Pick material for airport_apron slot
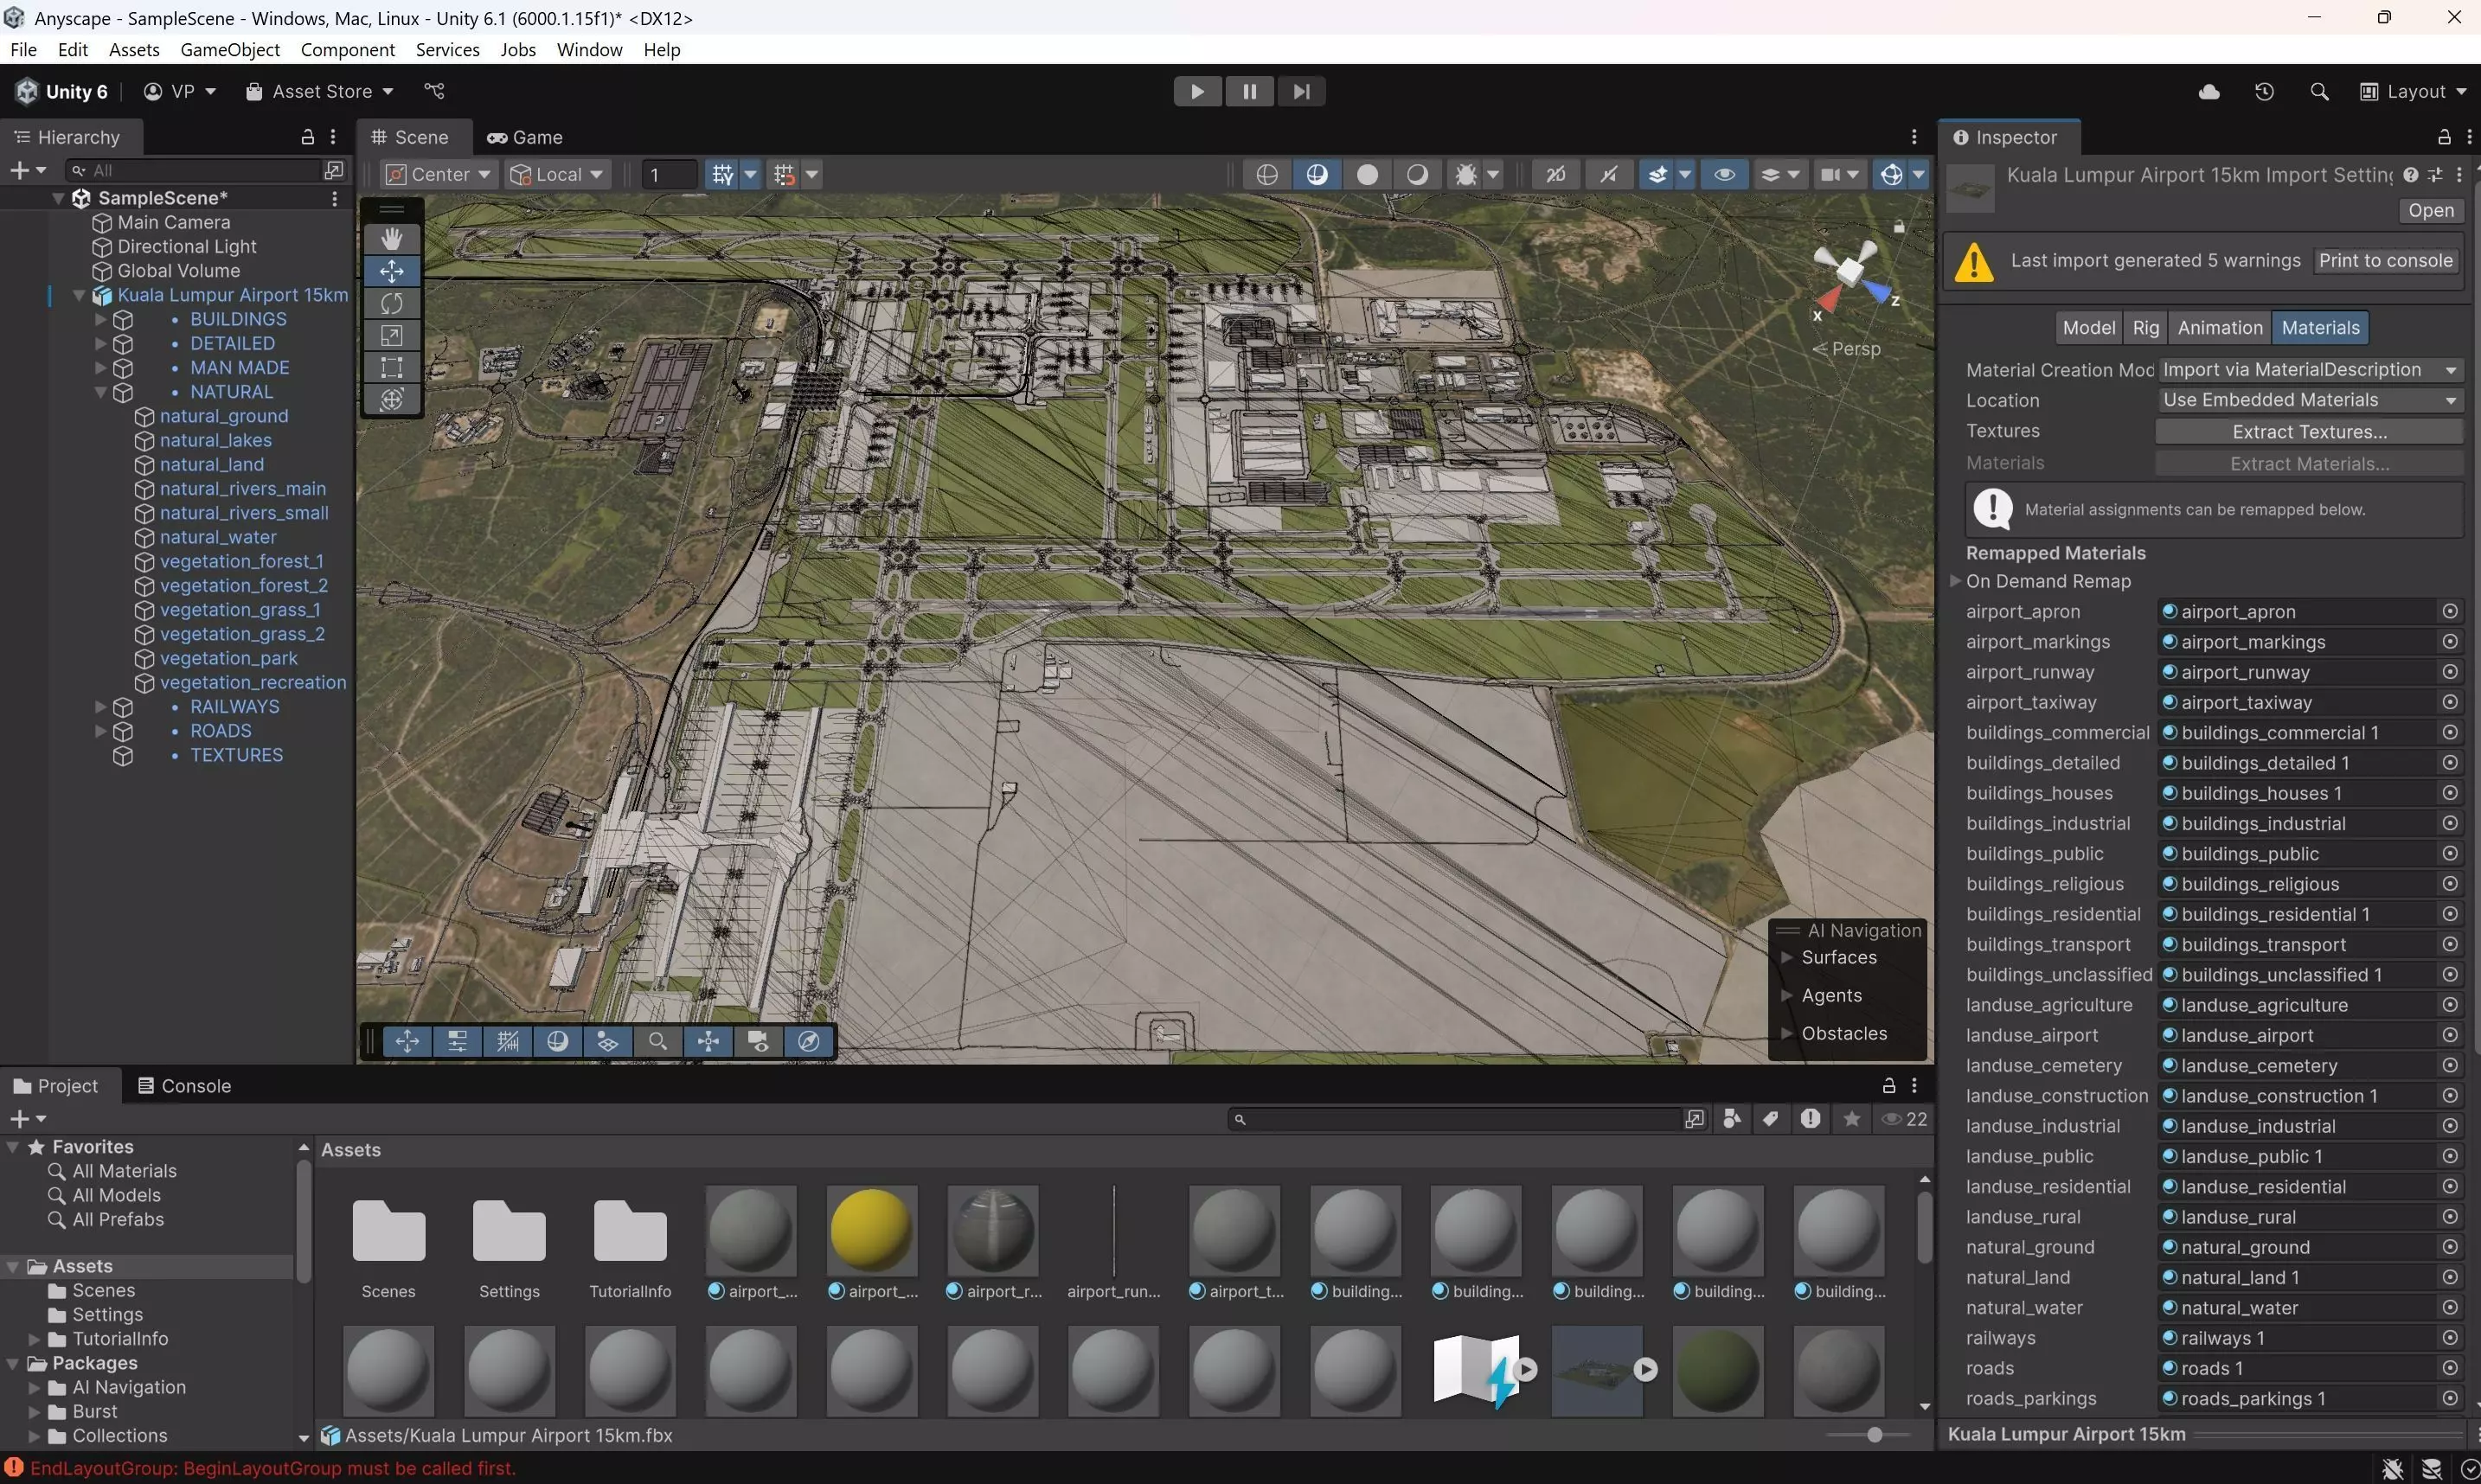Image resolution: width=2481 pixels, height=1484 pixels. 2450,611
